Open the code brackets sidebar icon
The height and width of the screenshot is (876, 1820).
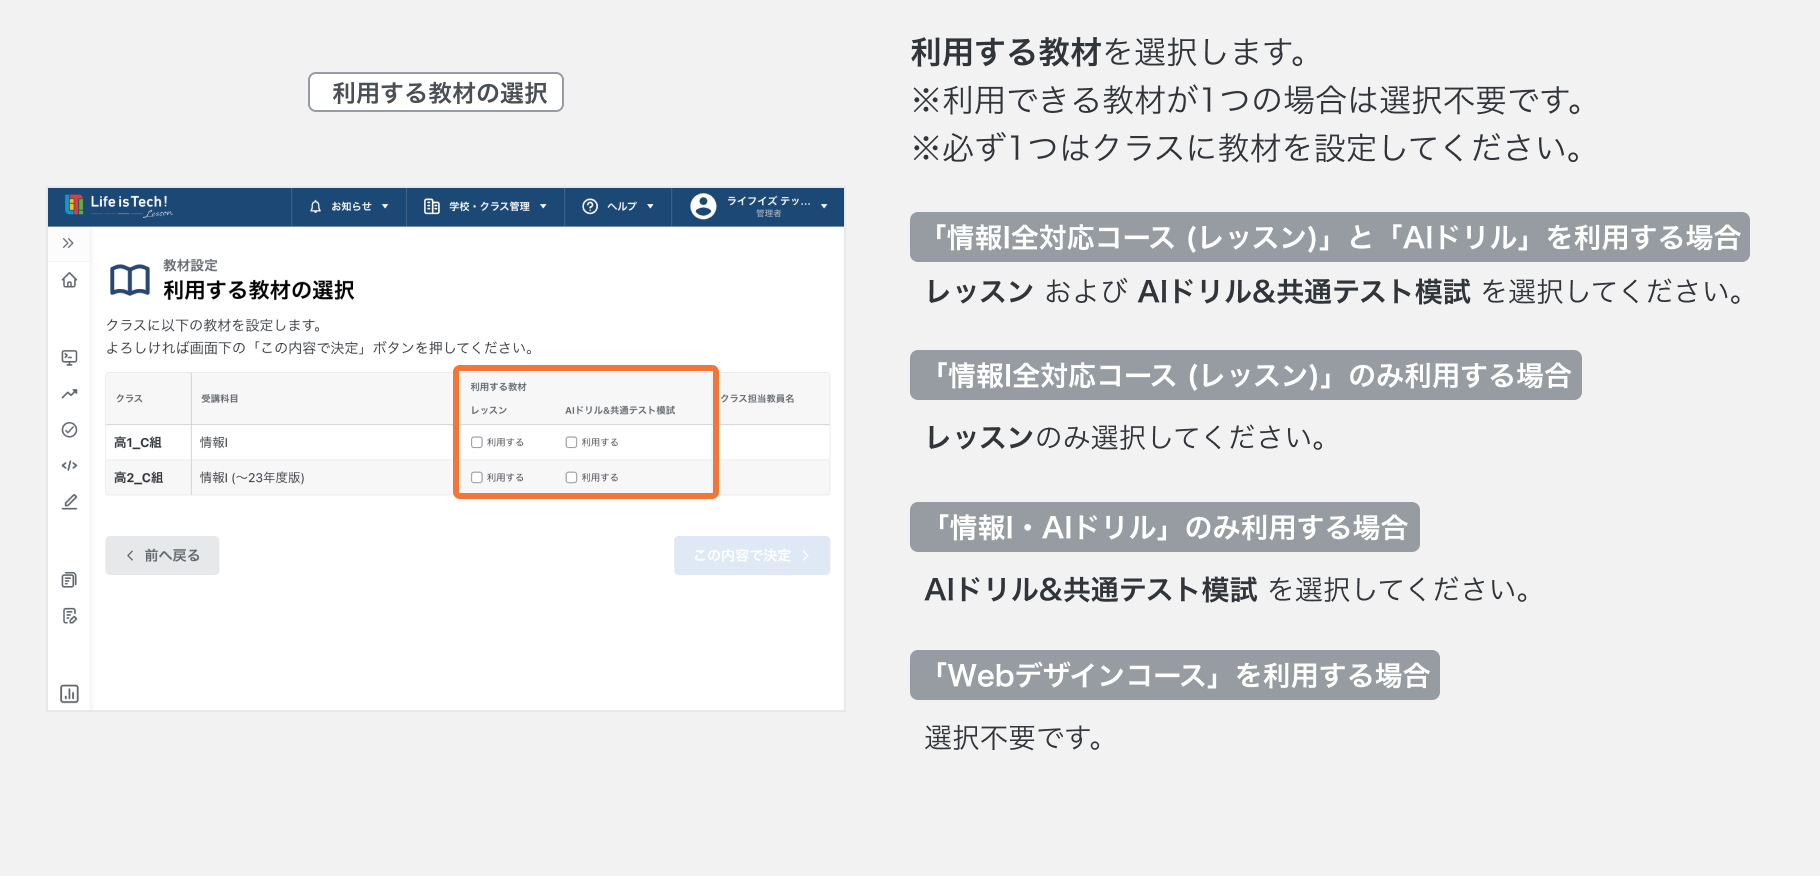(x=69, y=466)
